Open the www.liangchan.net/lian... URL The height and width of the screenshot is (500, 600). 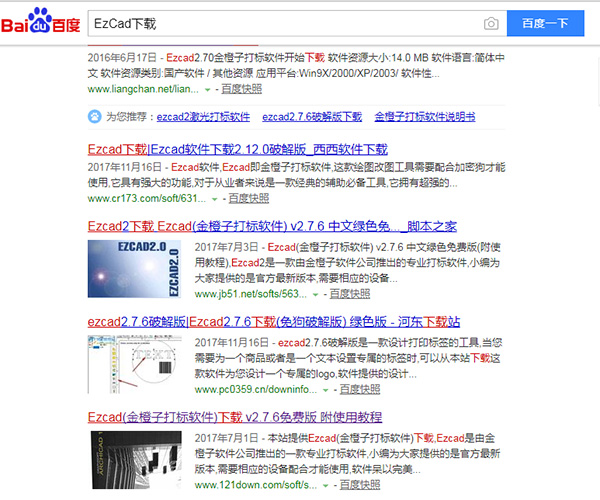coord(143,89)
